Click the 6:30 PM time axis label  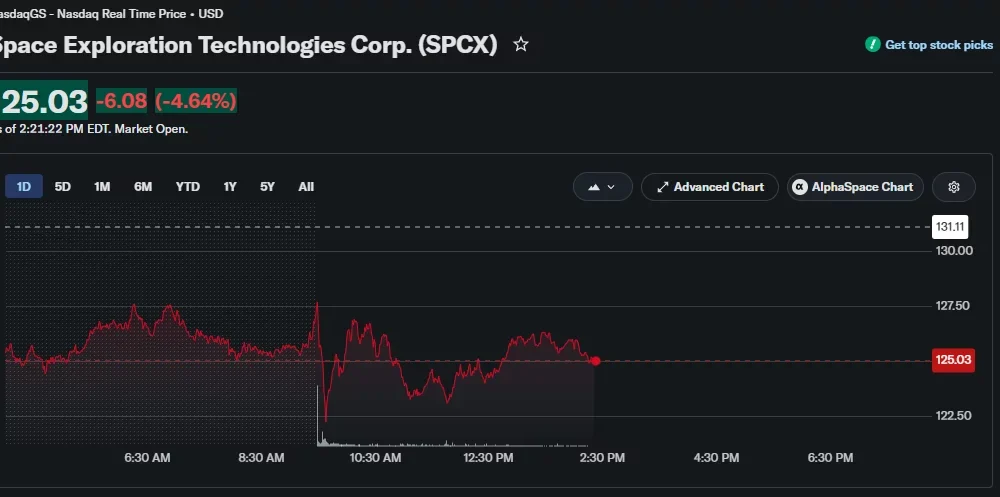tap(830, 458)
